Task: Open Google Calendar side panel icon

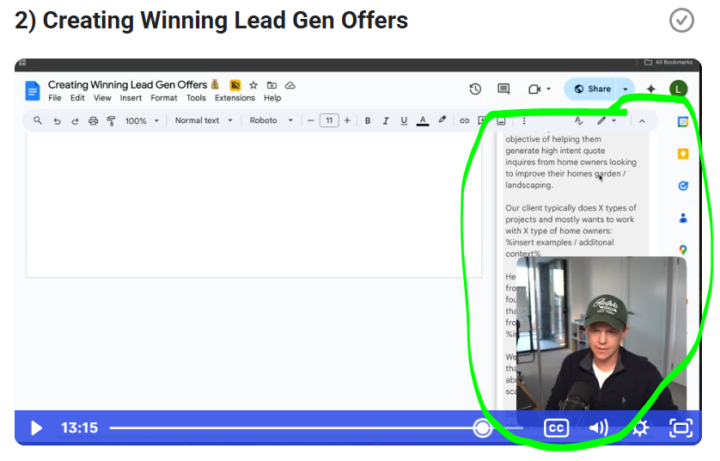Action: (x=683, y=122)
